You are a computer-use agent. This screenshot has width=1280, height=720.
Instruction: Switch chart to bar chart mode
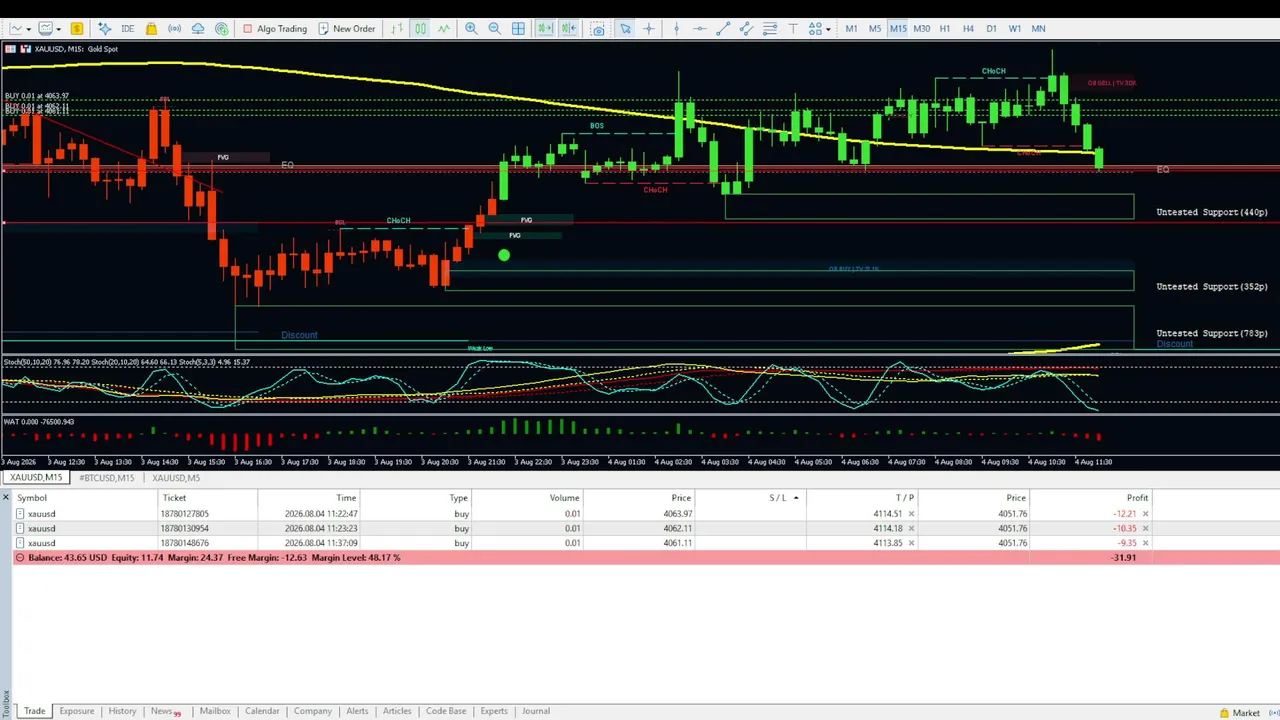click(397, 28)
